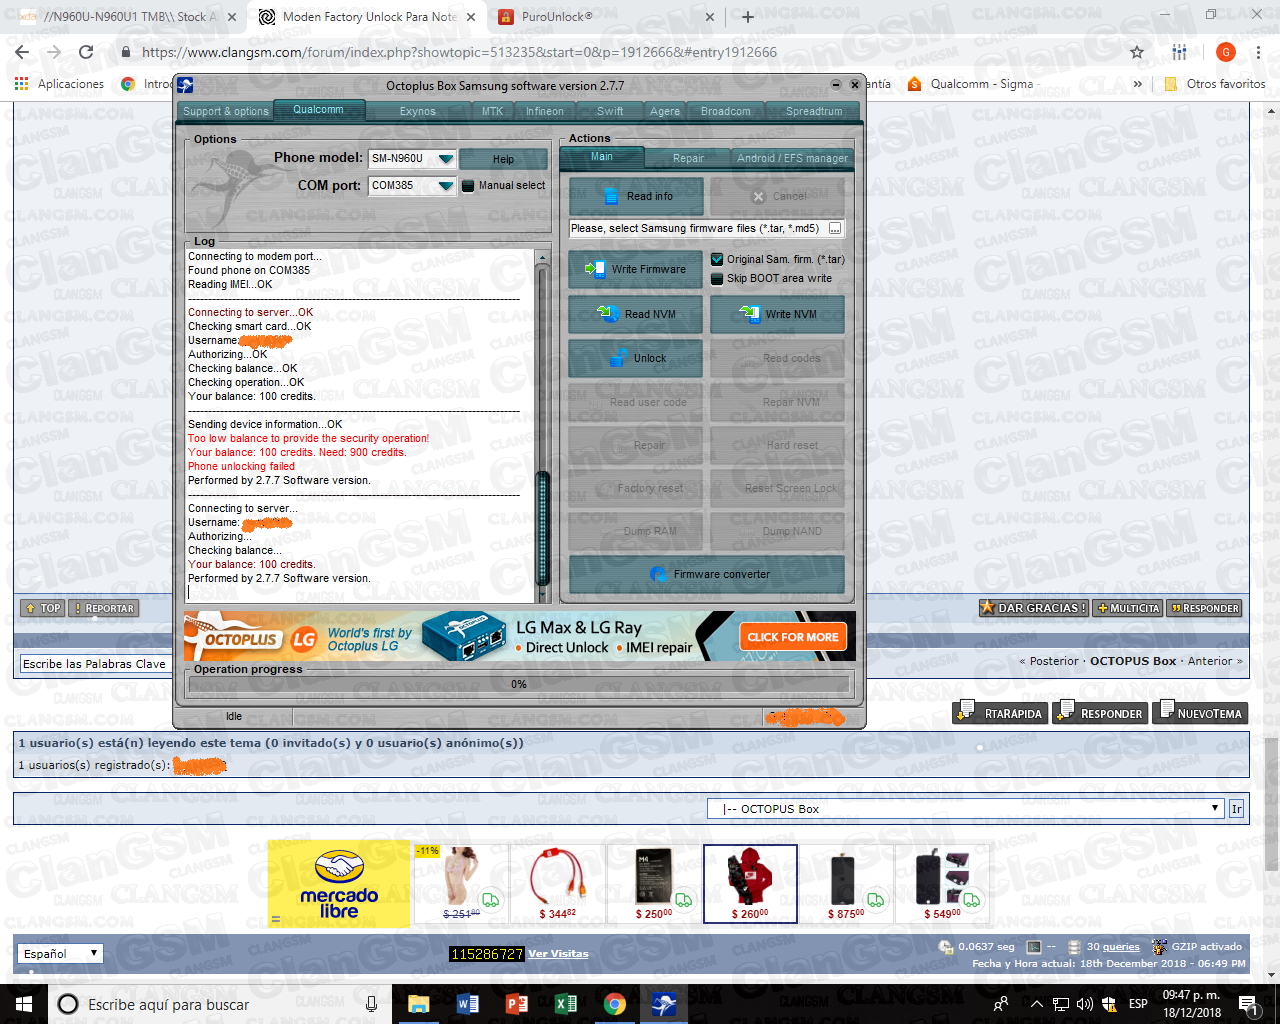Click the Write NVM button
Screen dimensions: 1280x1024
777,314
